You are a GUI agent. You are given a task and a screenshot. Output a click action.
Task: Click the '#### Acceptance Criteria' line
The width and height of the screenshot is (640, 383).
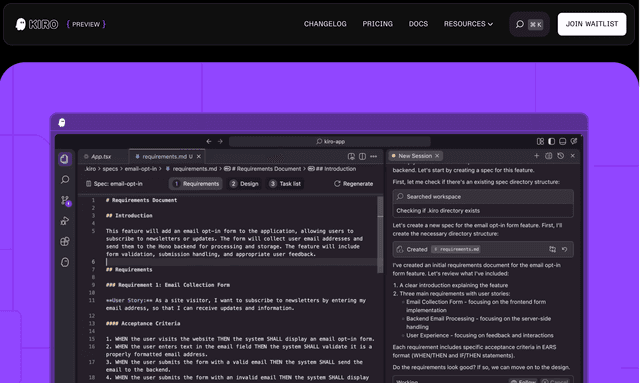click(143, 323)
